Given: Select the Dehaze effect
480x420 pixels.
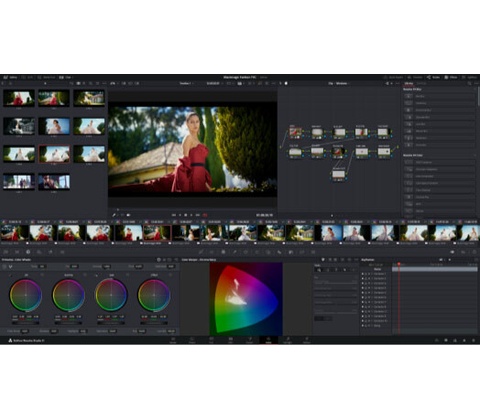Looking at the screenshot, I should pyautogui.click(x=440, y=211).
